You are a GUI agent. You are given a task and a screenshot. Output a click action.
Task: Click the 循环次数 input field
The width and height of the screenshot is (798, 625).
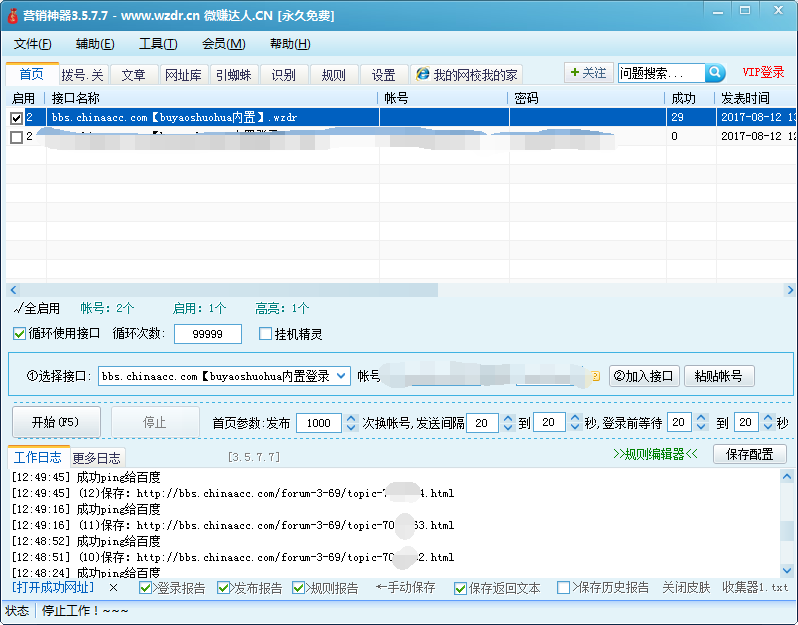(207, 334)
